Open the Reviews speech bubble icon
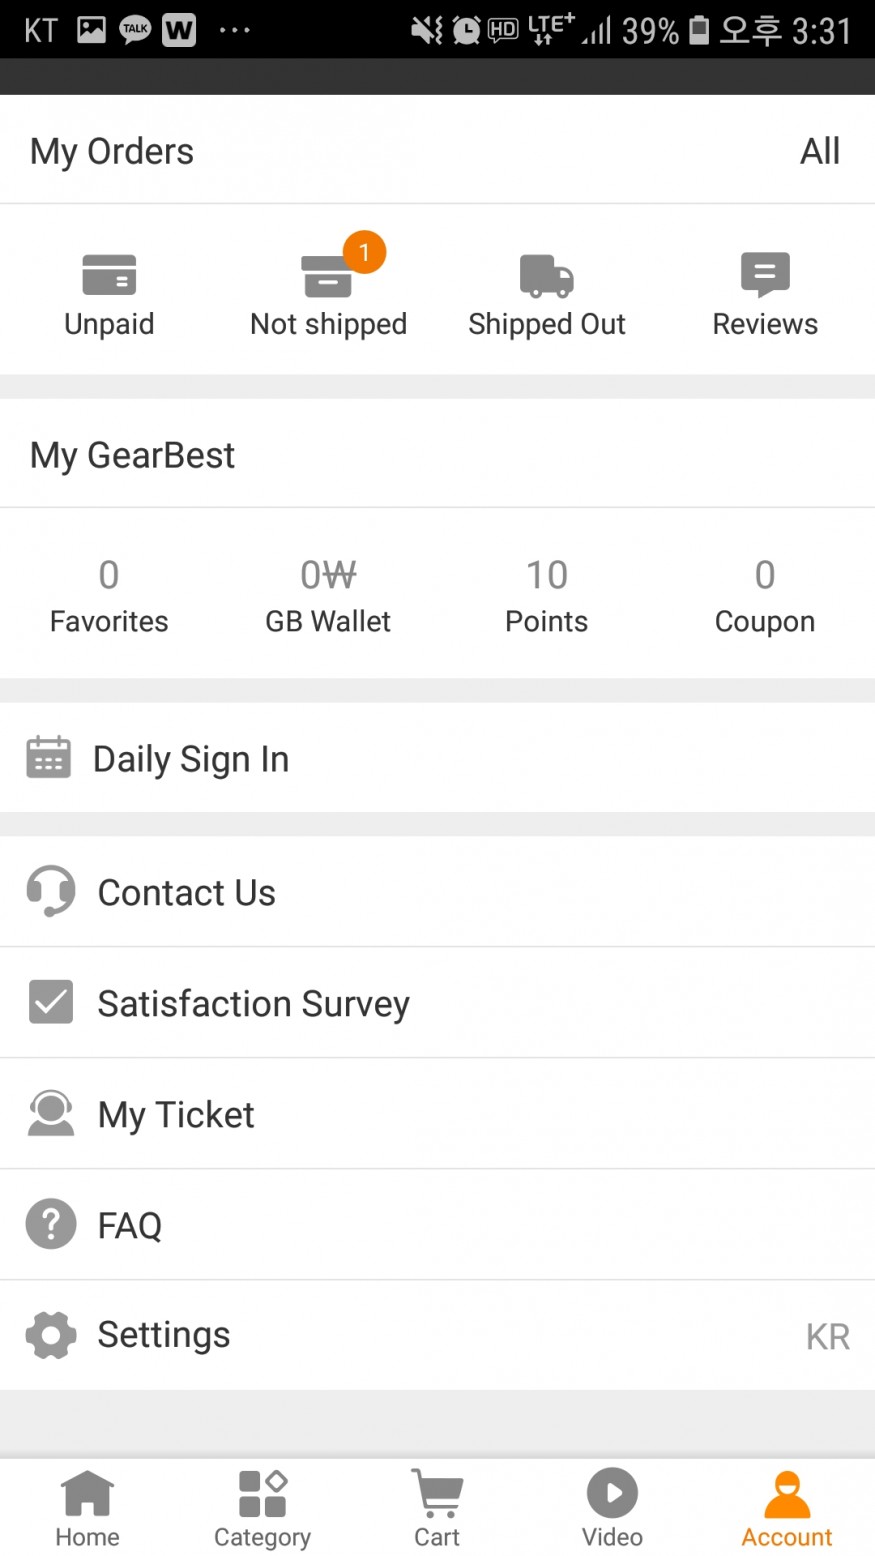The height and width of the screenshot is (1556, 875). tap(765, 274)
